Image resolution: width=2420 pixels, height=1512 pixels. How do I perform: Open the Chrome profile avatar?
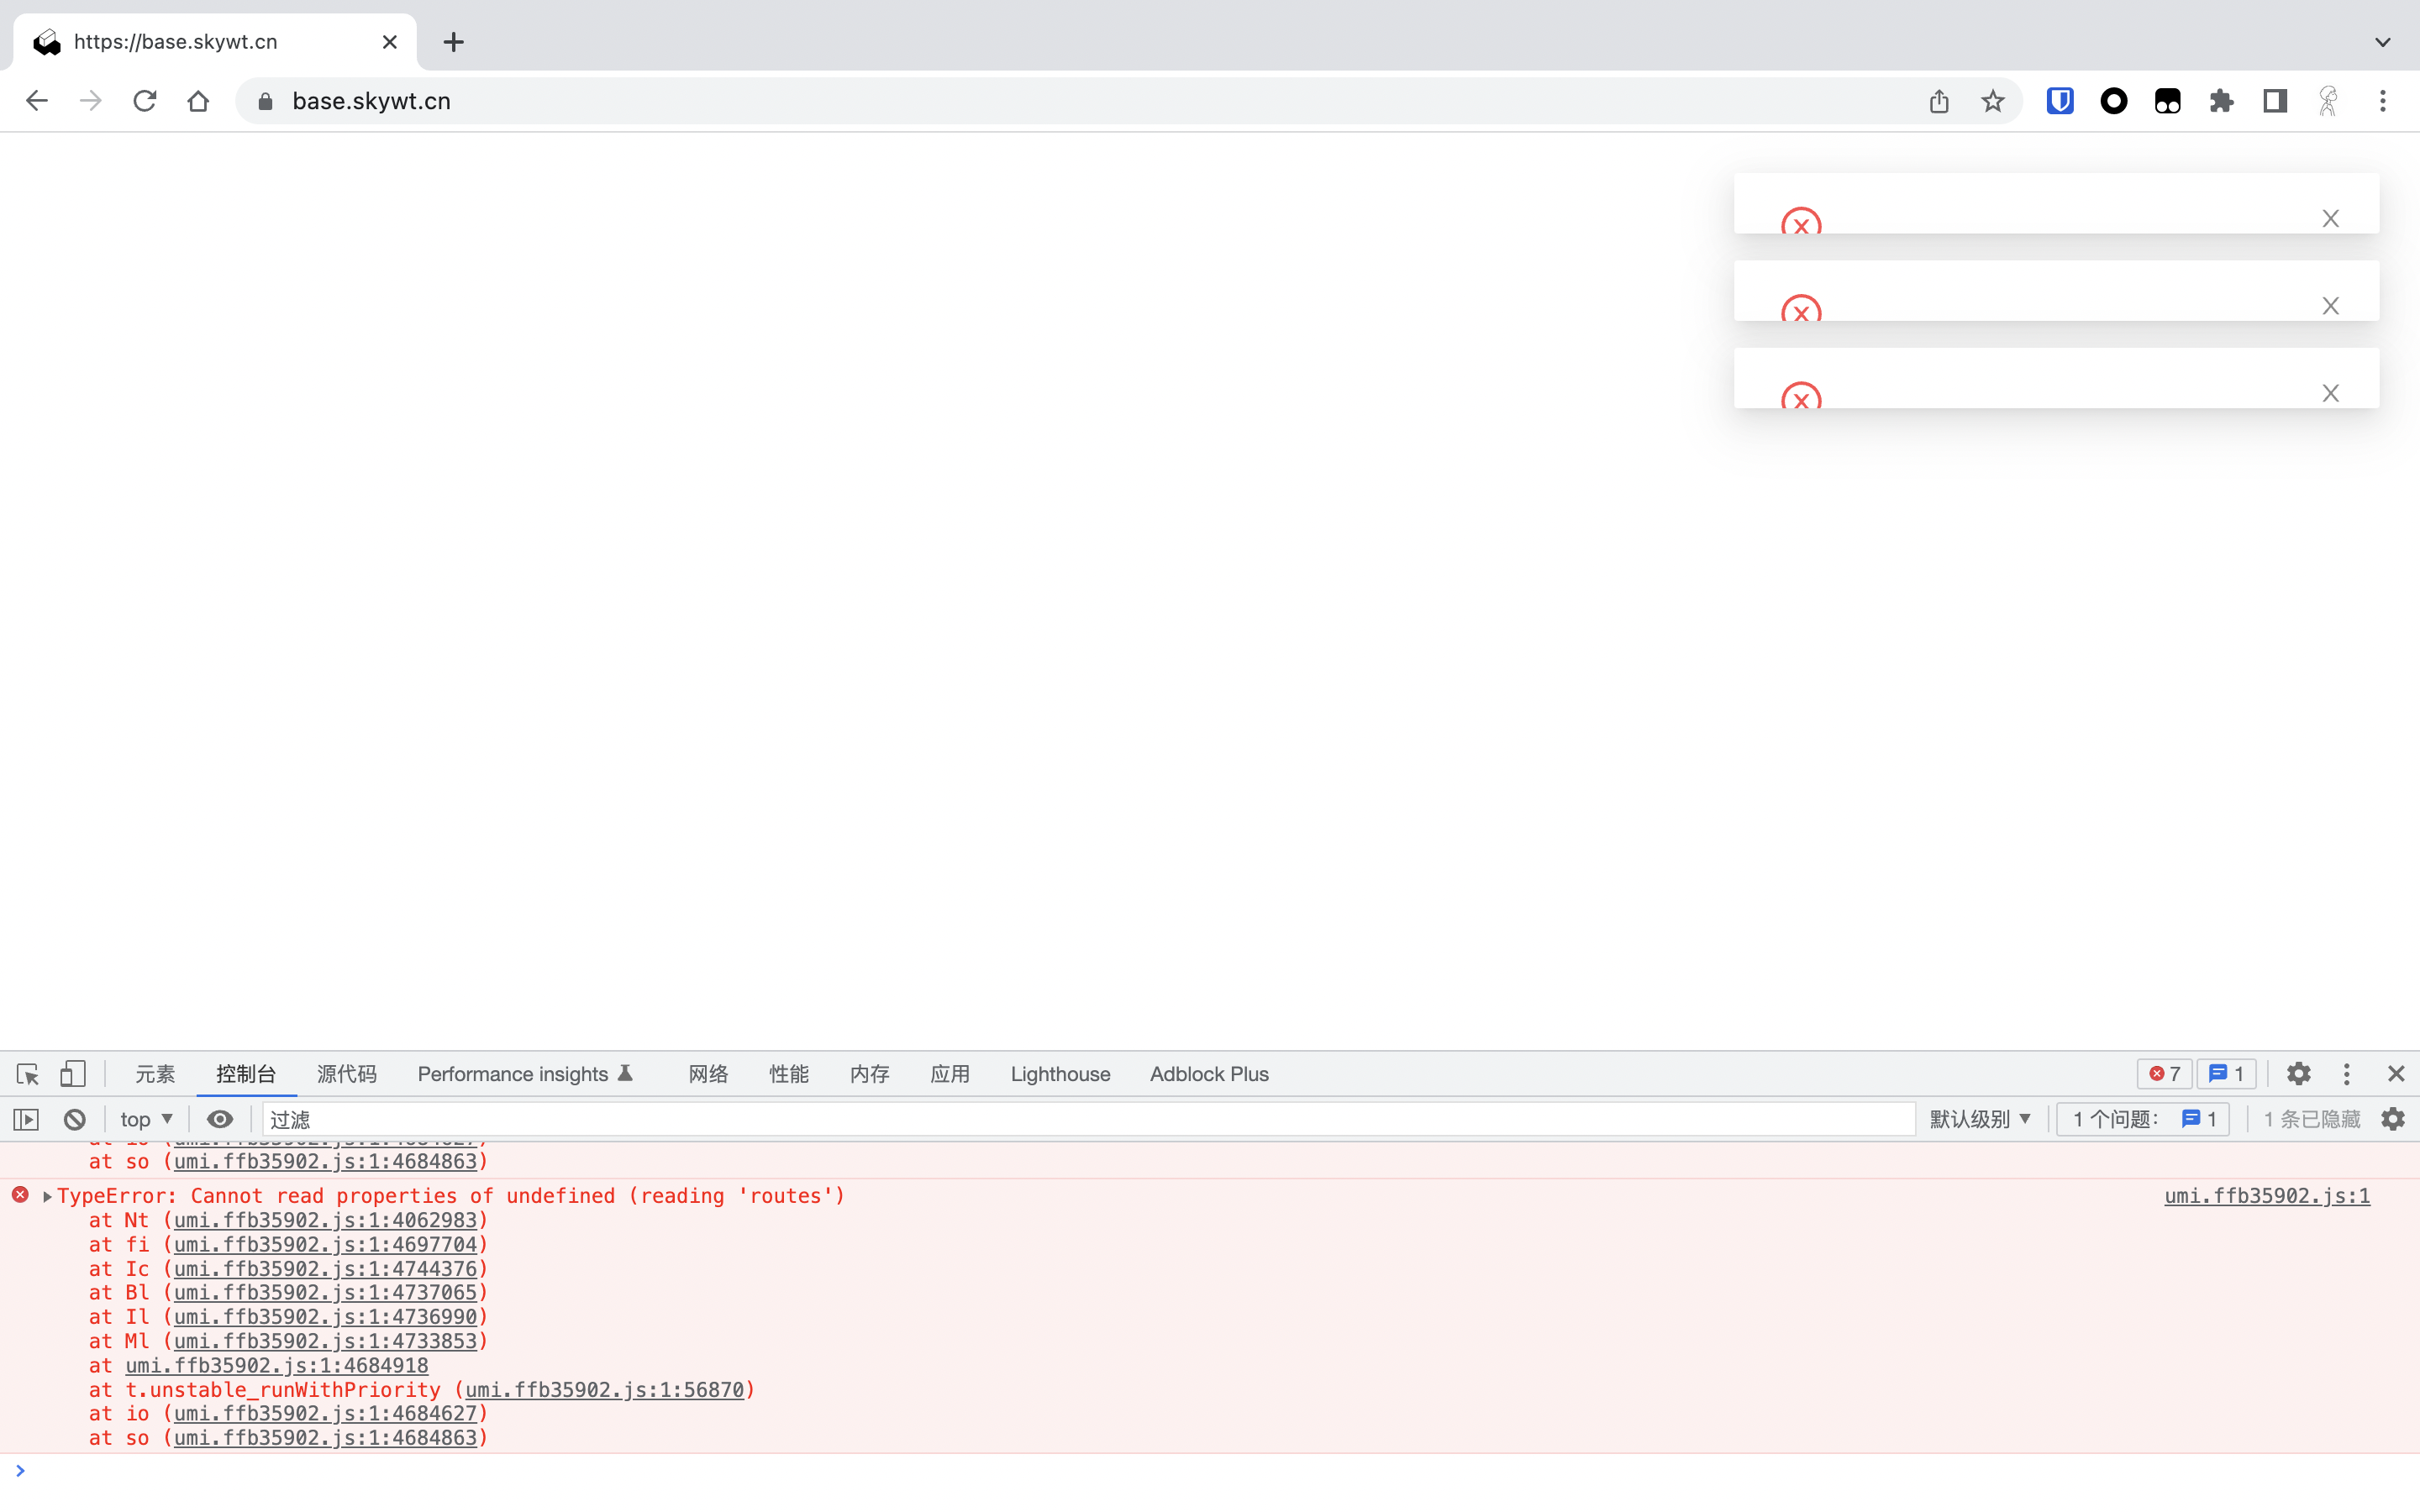coord(2328,101)
